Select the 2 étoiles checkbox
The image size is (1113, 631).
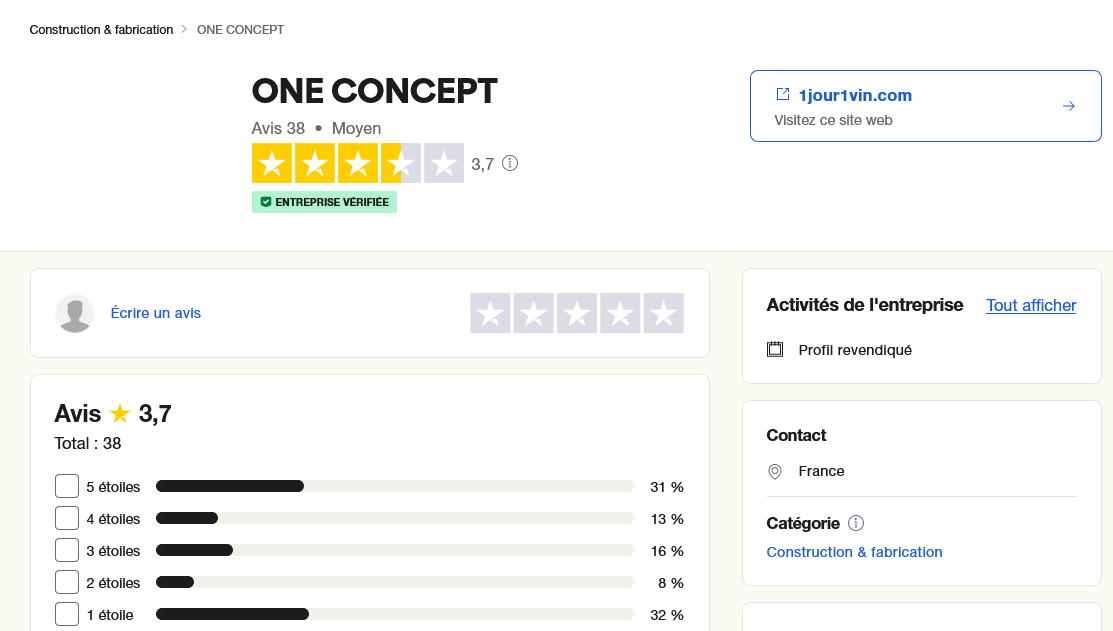[x=67, y=583]
